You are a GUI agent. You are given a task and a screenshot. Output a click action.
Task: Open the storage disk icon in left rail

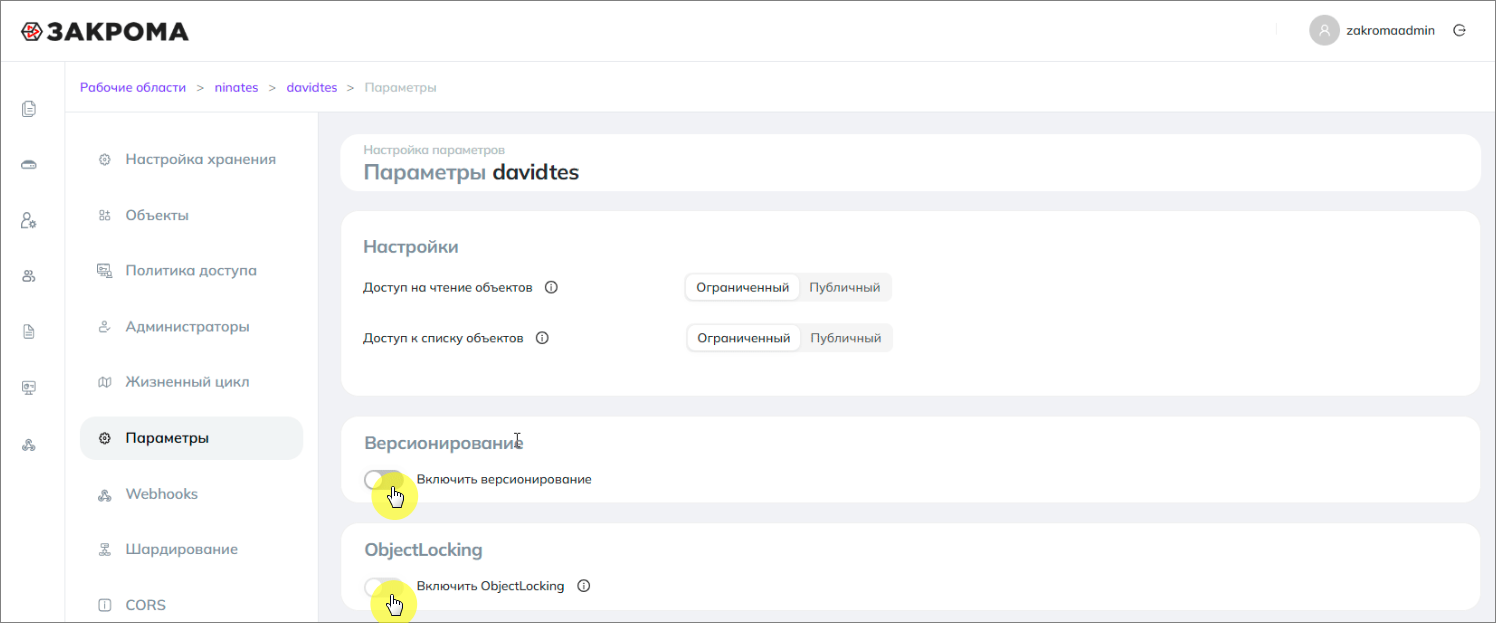coord(29,164)
